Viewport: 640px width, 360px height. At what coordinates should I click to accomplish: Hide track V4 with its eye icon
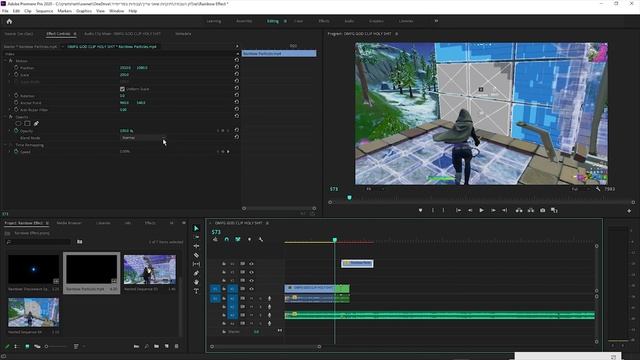point(251,264)
